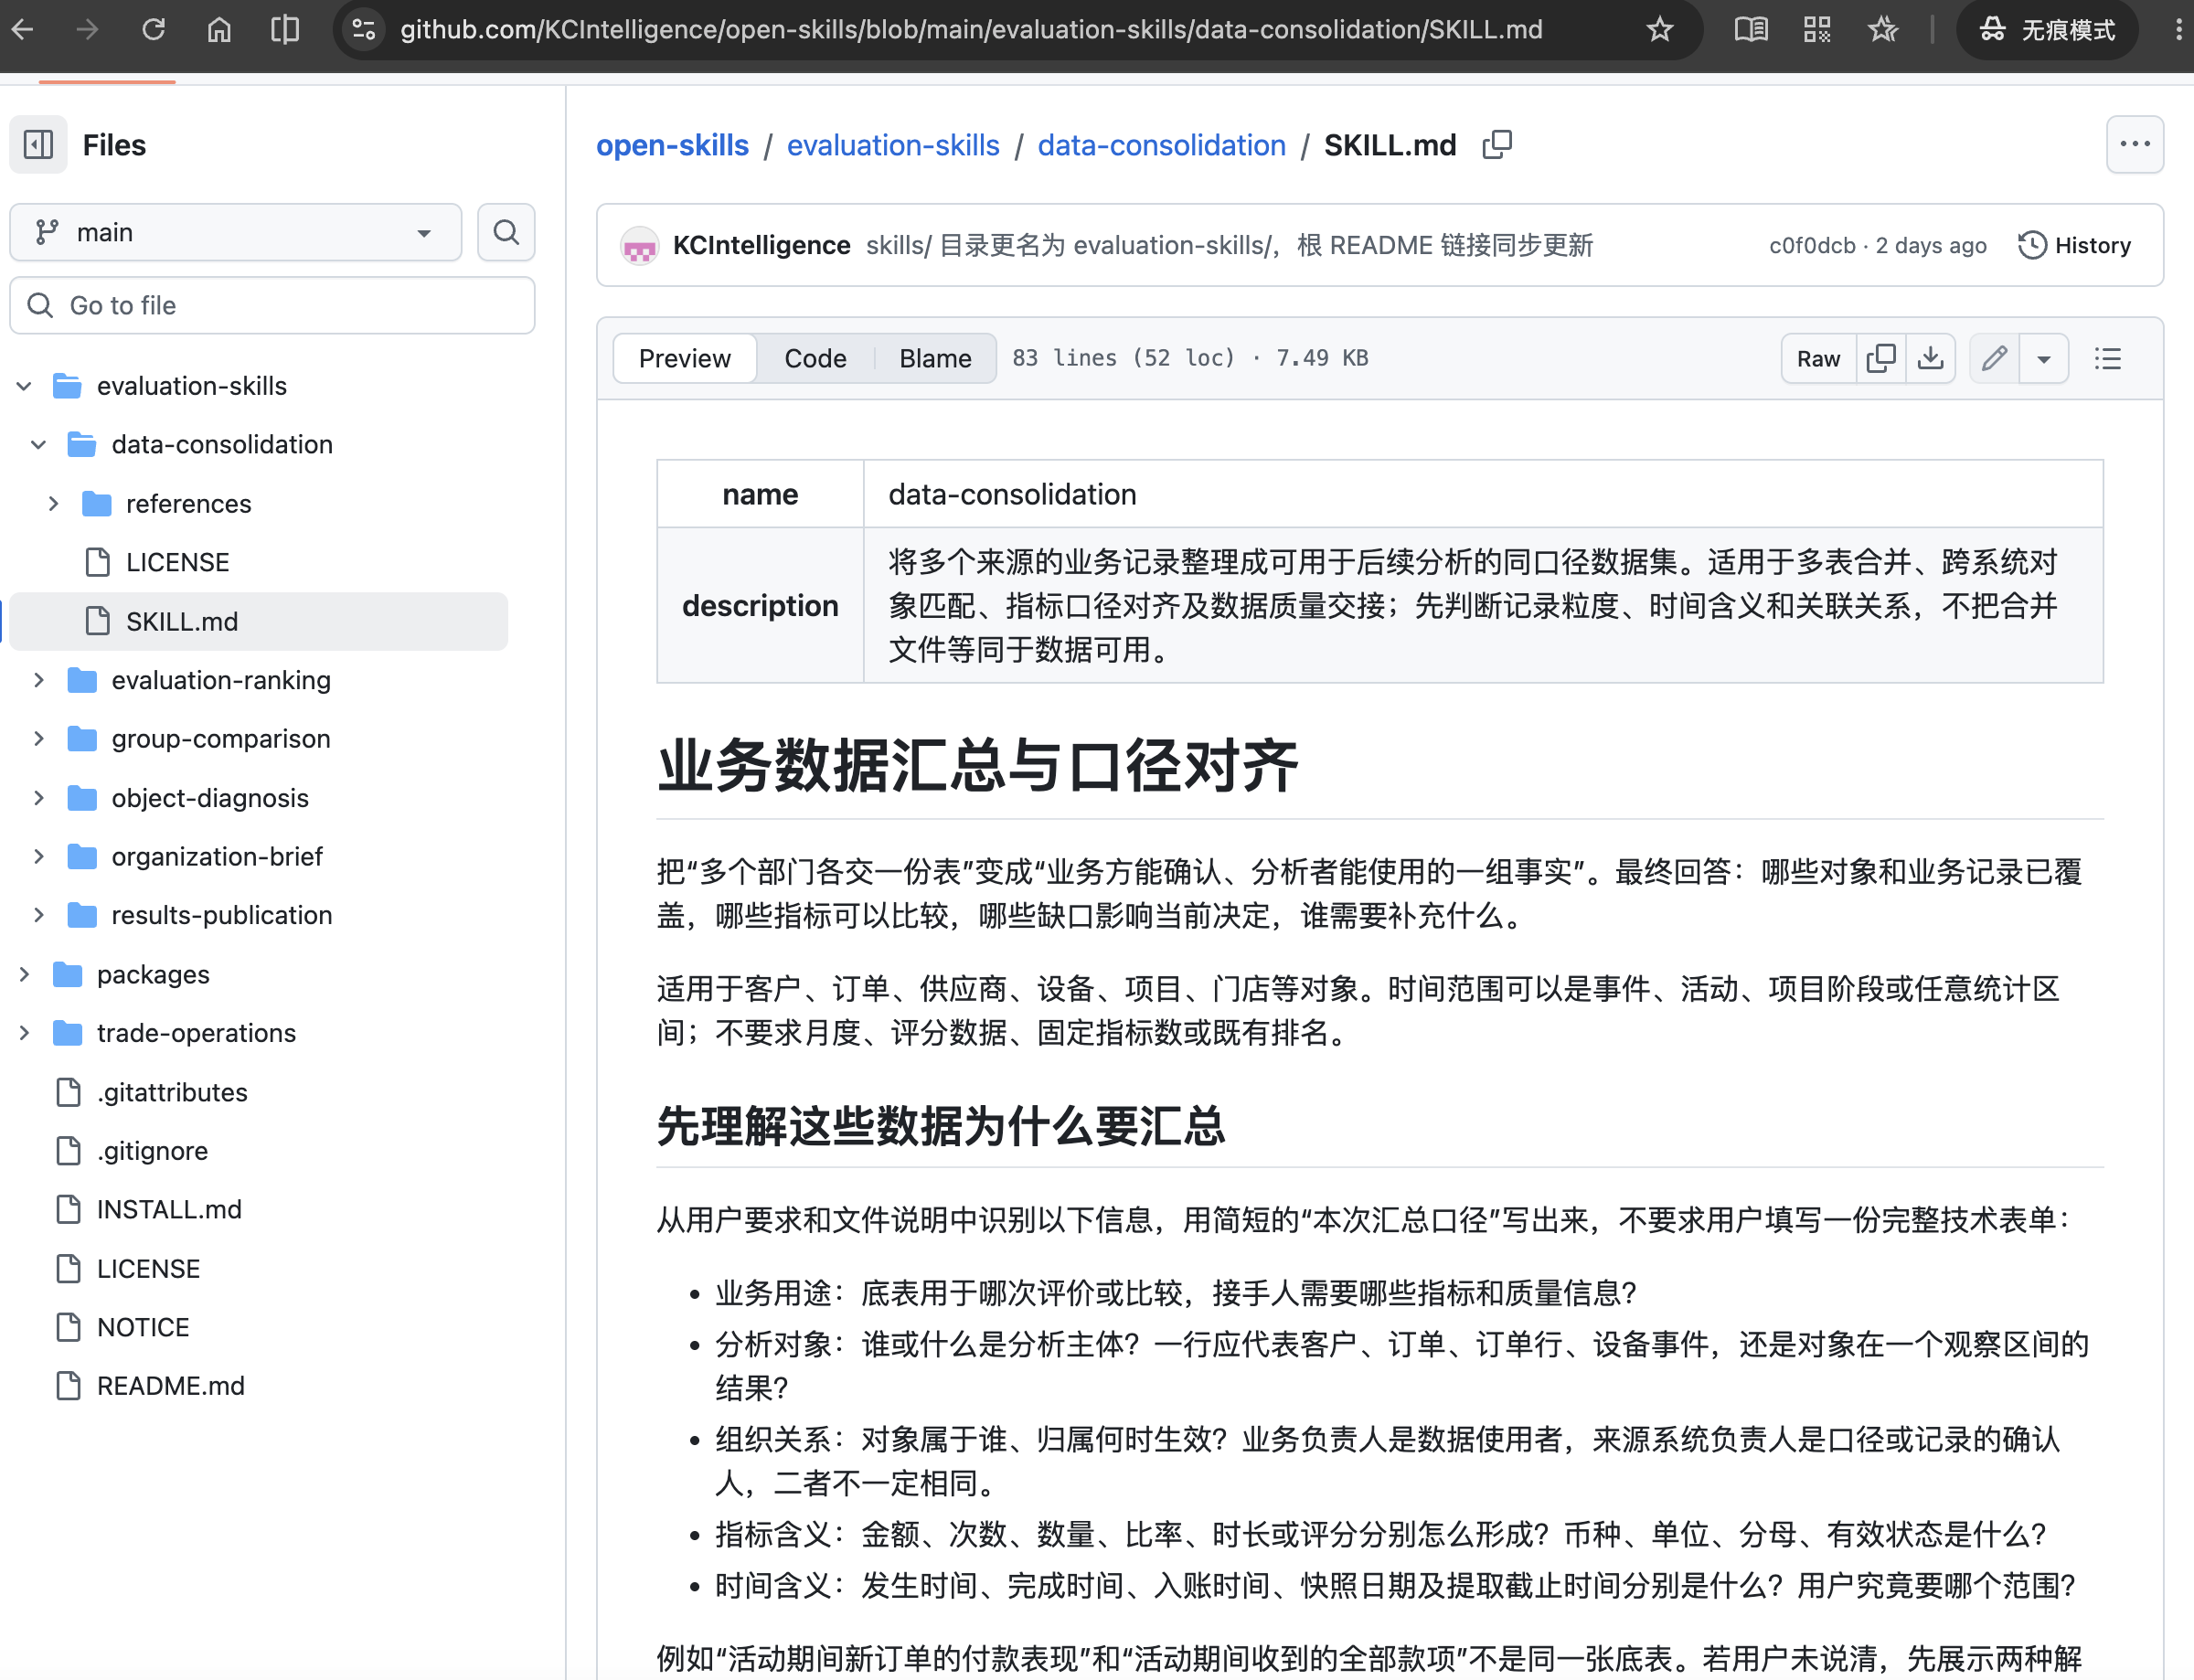Click the browser reload icon

[153, 30]
